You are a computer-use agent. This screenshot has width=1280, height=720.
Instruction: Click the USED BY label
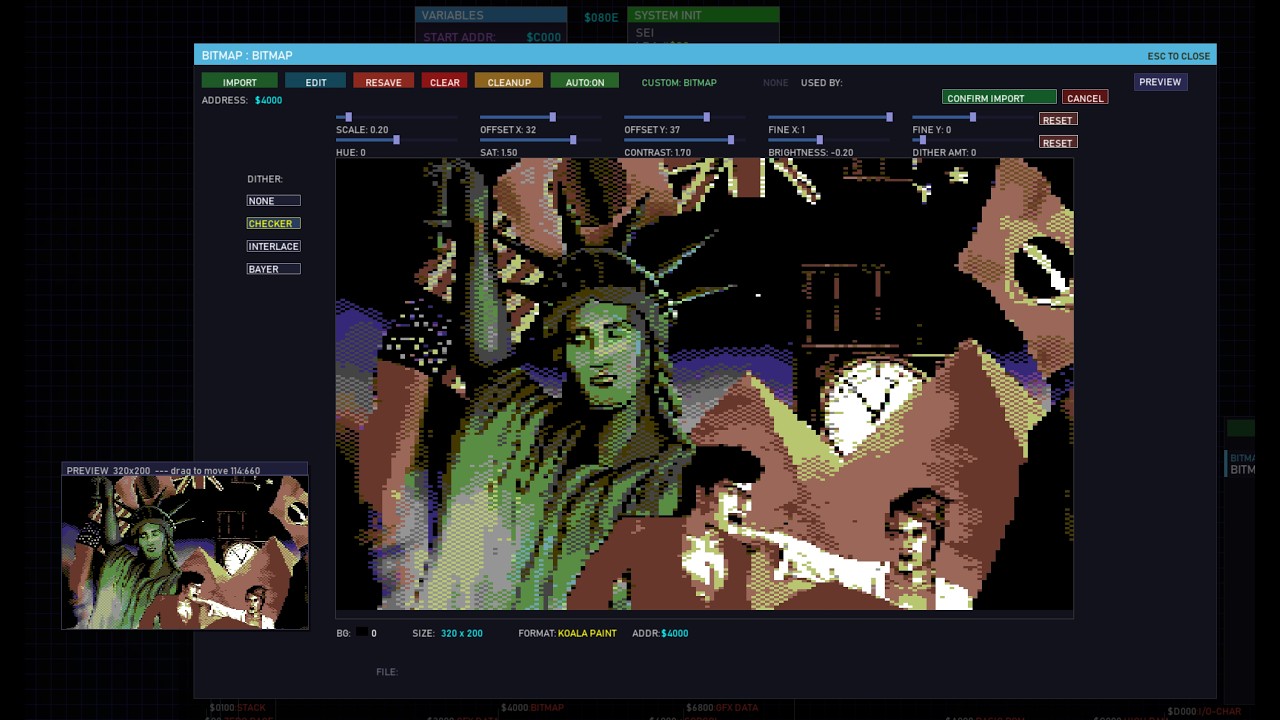pyautogui.click(x=821, y=83)
